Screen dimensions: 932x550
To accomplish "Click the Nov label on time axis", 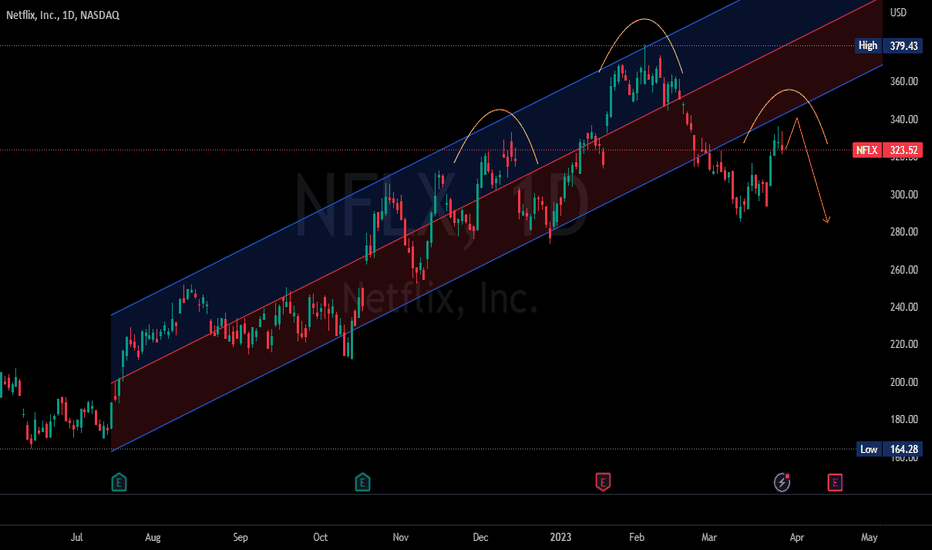I will [401, 538].
